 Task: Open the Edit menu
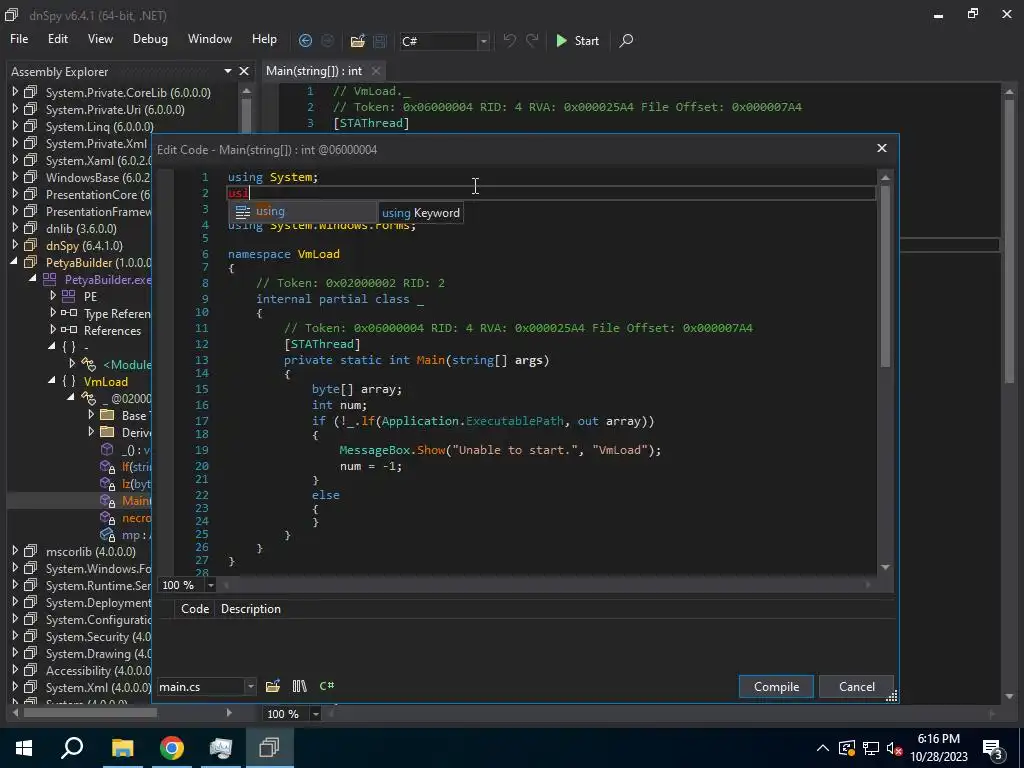click(57, 39)
